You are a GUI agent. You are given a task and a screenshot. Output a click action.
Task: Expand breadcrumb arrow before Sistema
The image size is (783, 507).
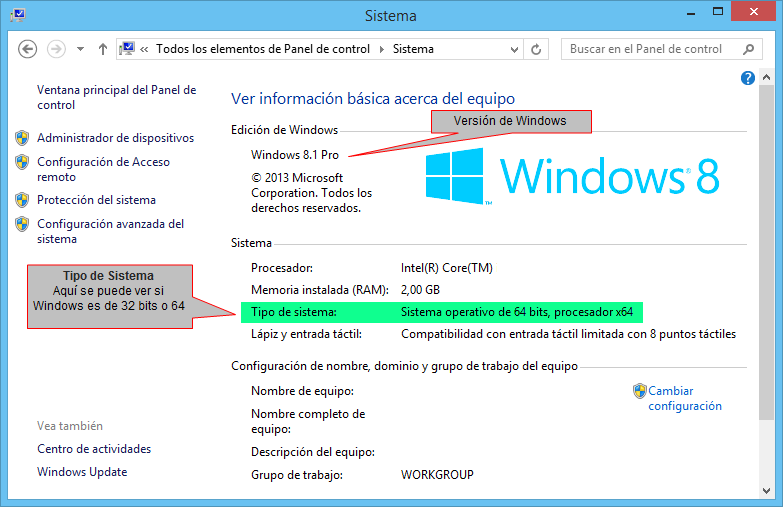pos(382,49)
